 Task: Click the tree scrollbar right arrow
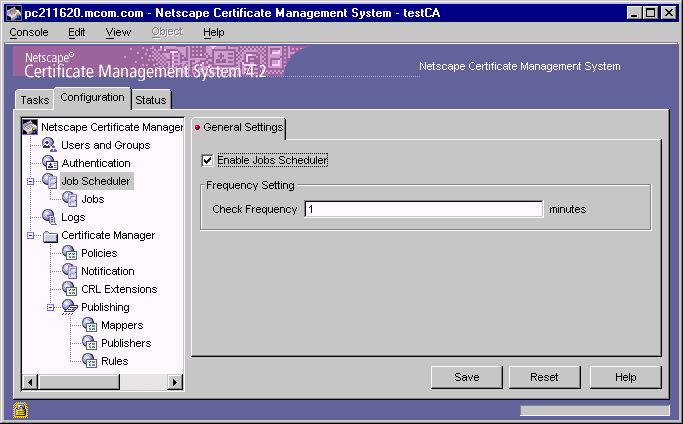coord(175,383)
